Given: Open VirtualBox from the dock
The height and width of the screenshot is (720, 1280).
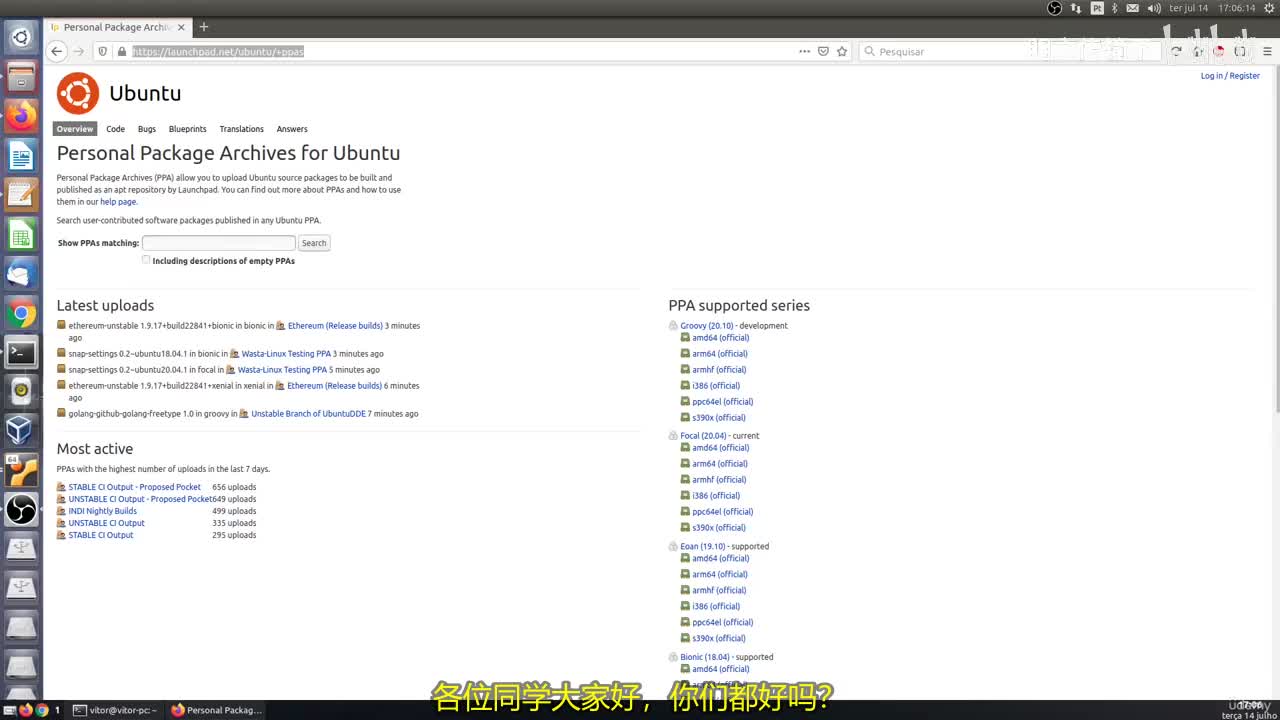Looking at the screenshot, I should tap(21, 431).
